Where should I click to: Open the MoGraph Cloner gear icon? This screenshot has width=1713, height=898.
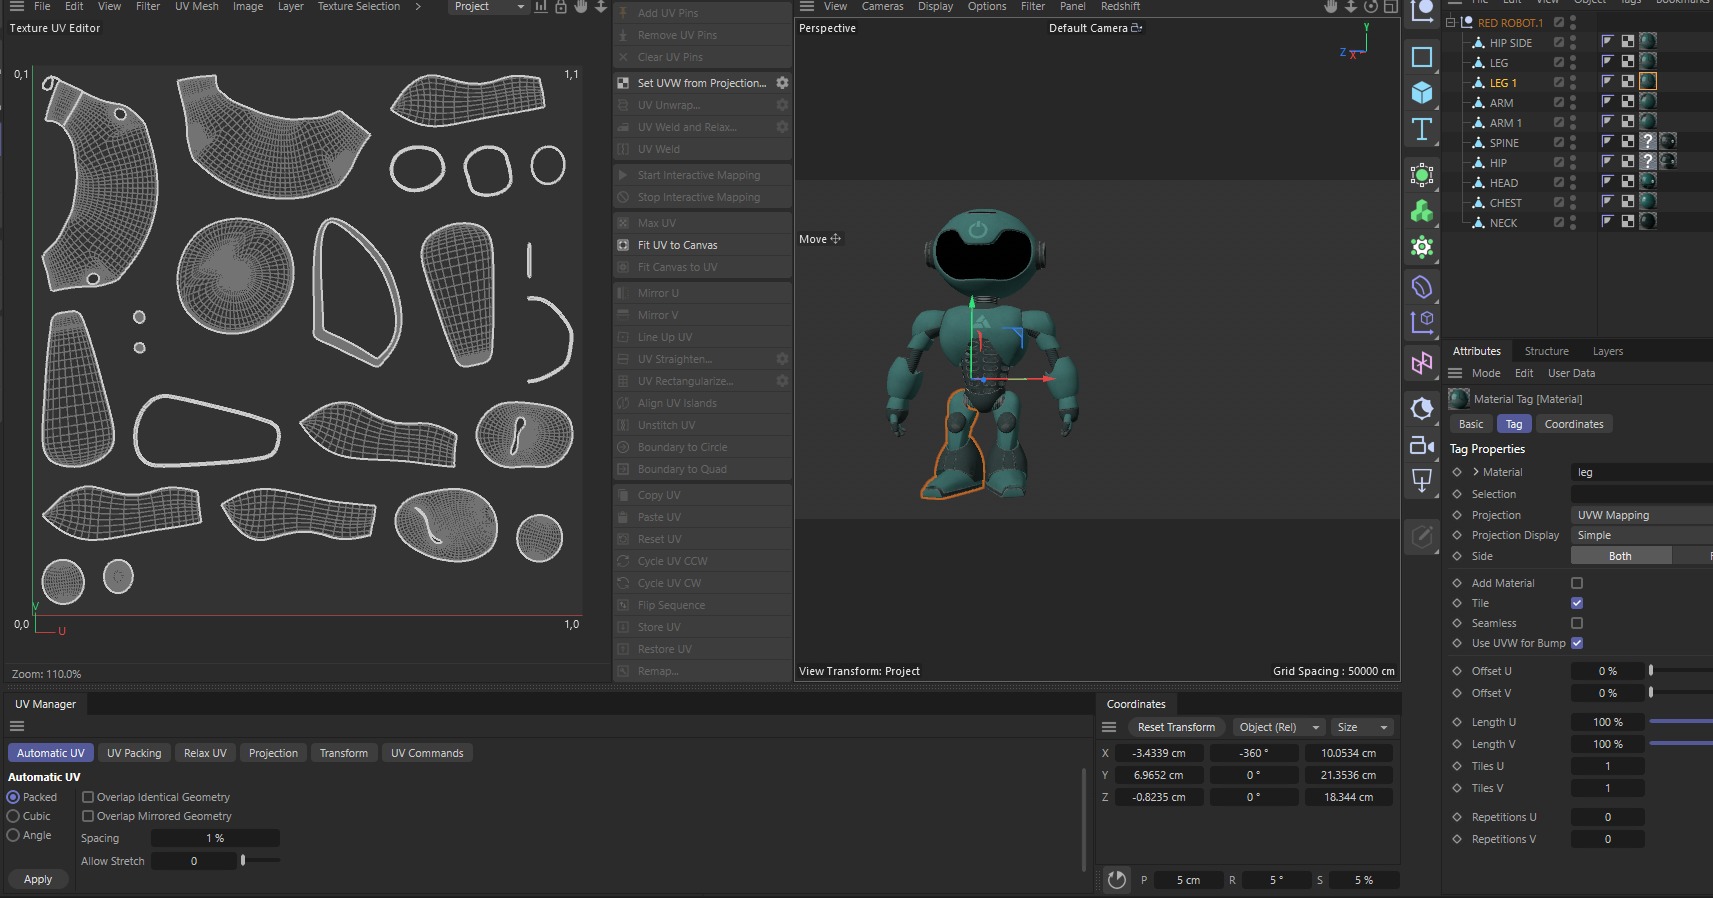pyautogui.click(x=1421, y=246)
